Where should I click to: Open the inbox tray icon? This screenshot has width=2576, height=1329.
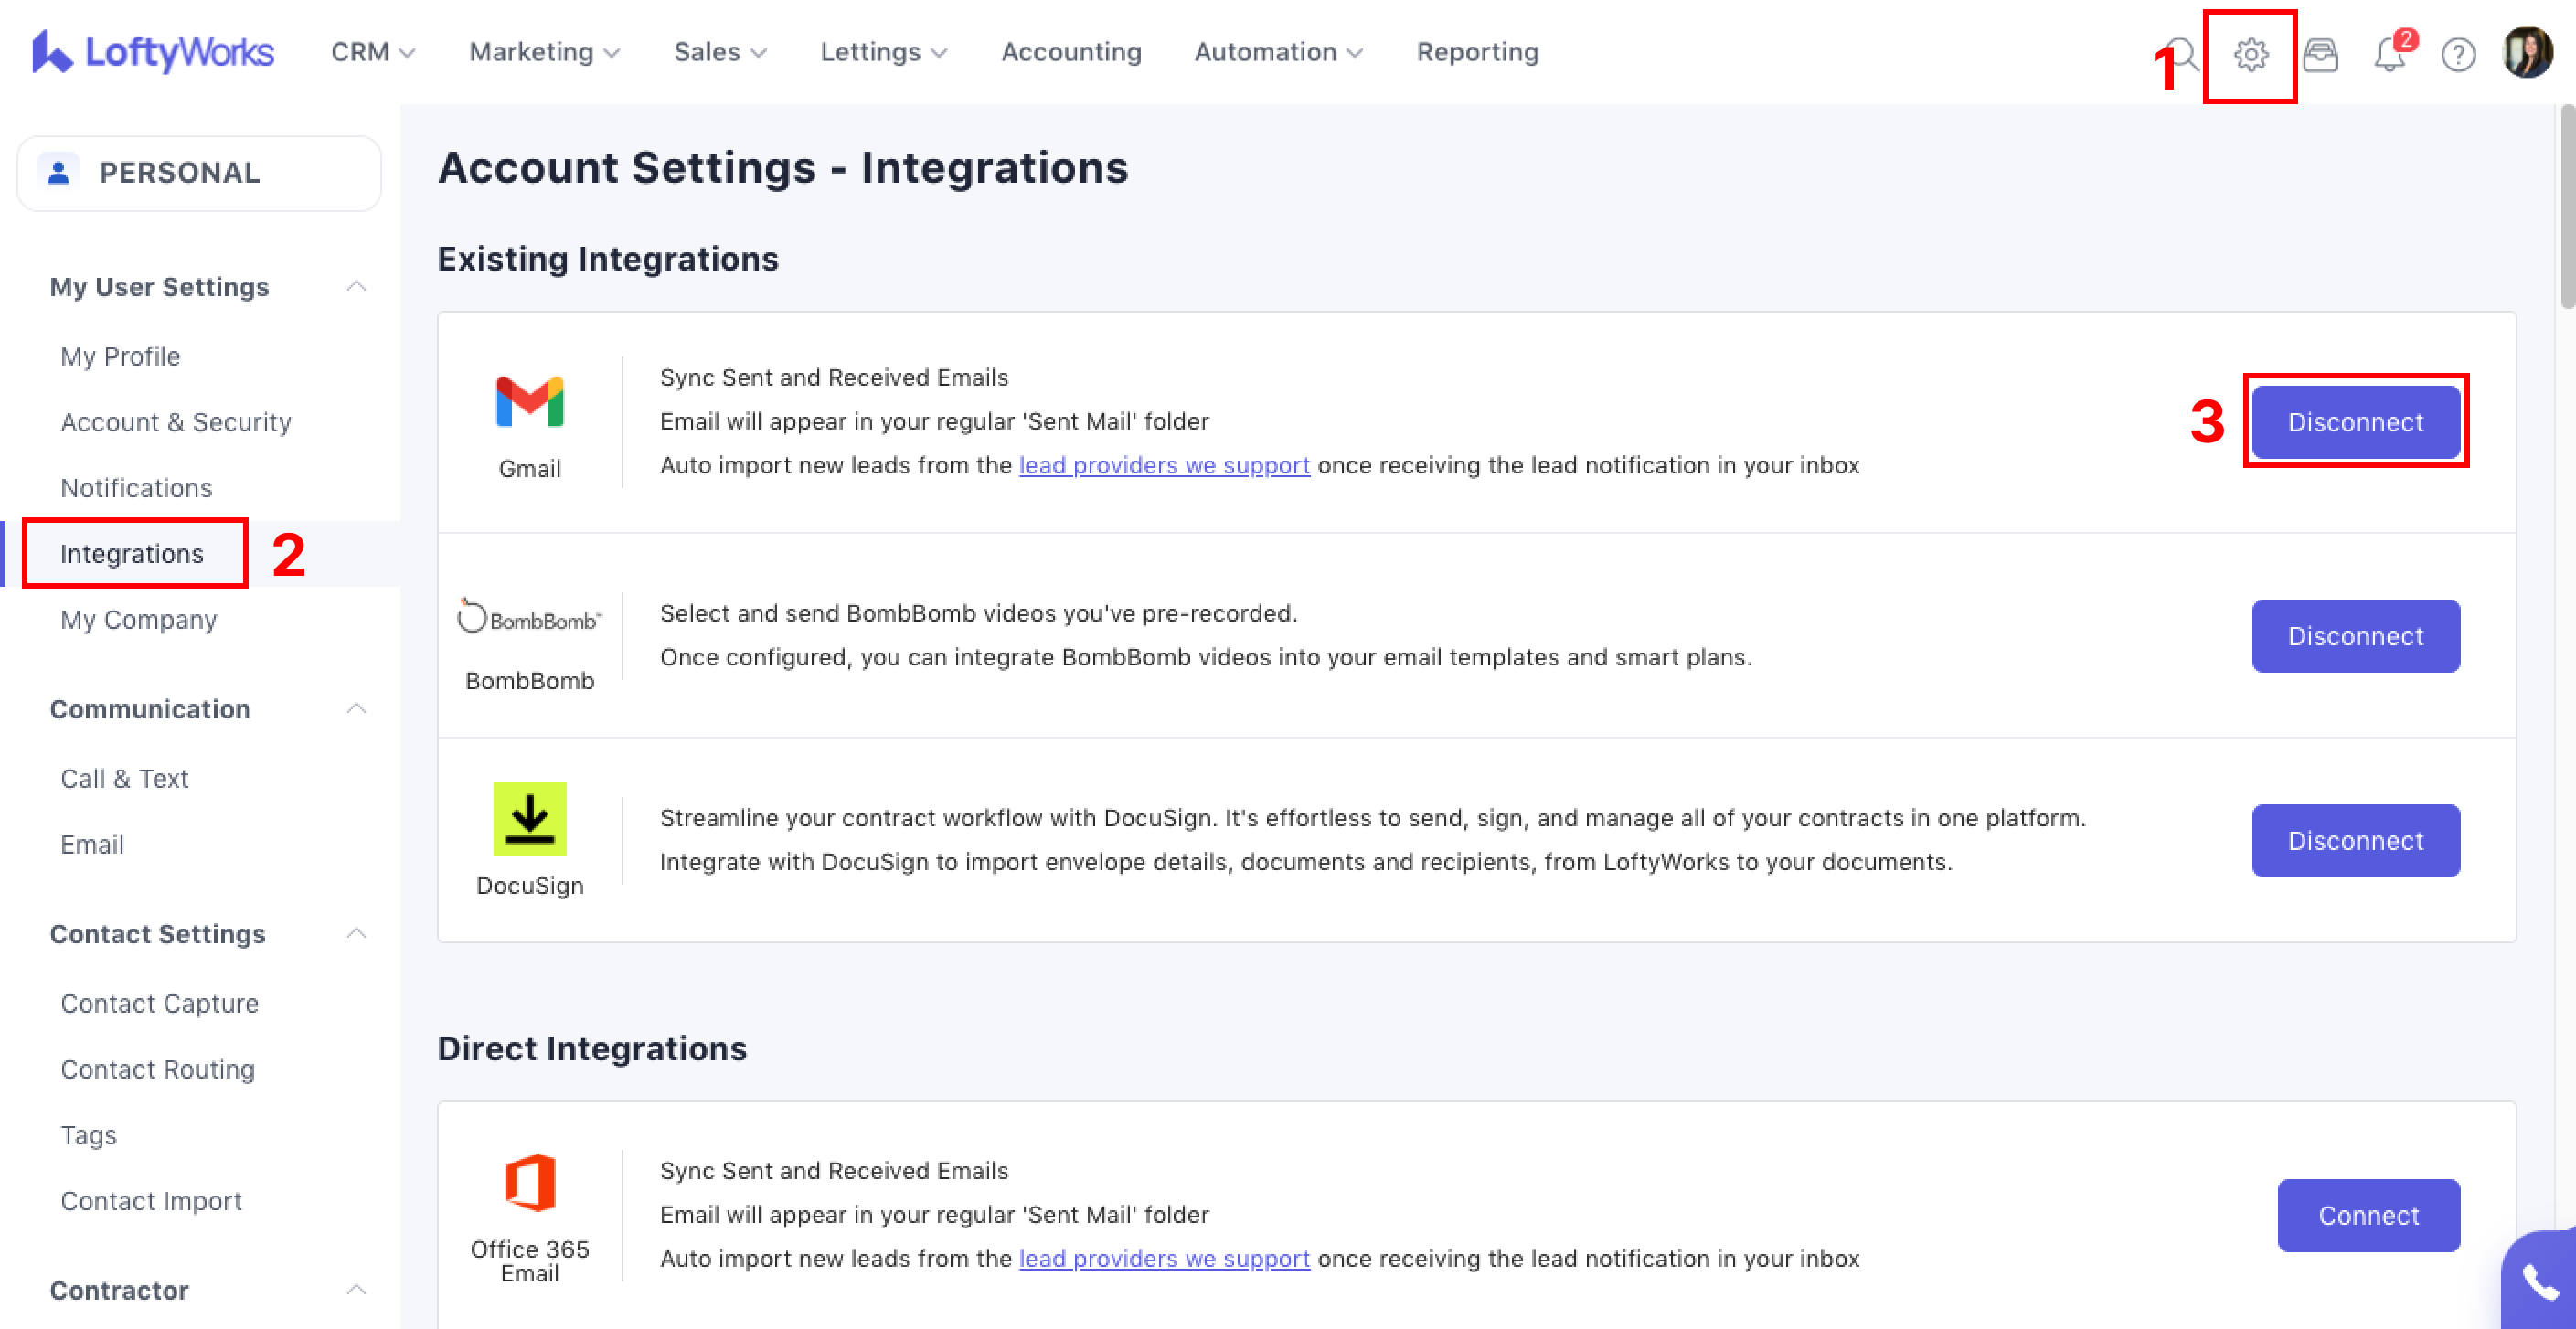click(x=2320, y=54)
